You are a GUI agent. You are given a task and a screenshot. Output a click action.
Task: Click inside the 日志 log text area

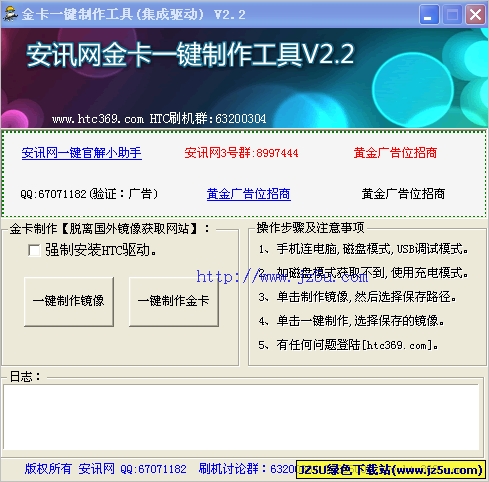click(x=241, y=417)
